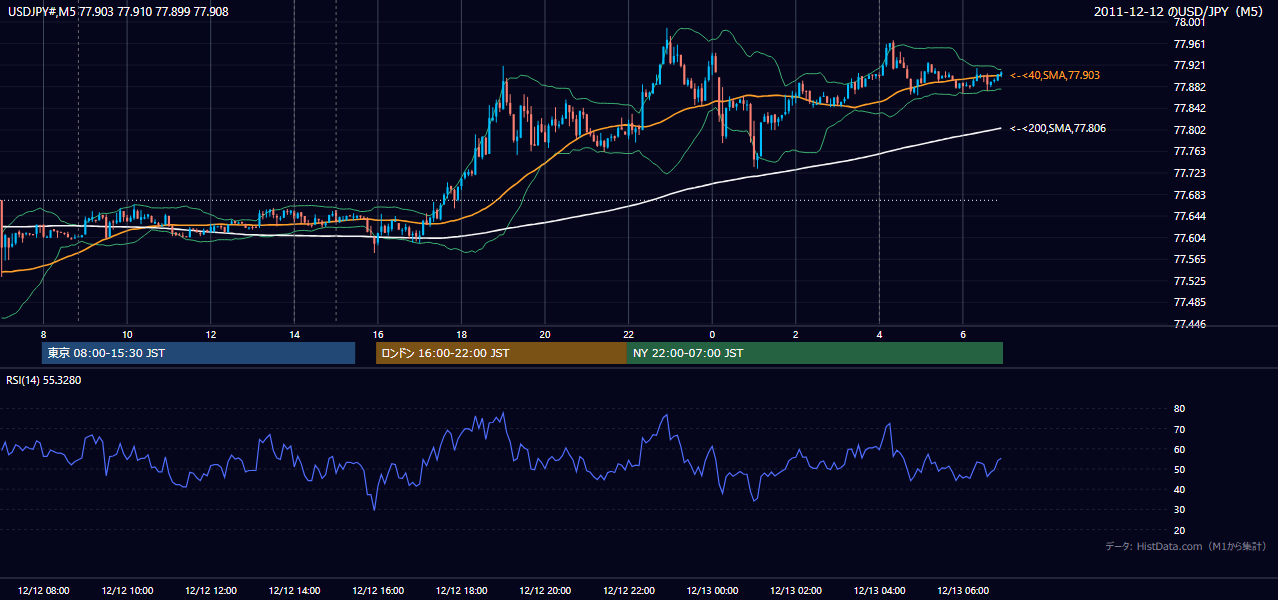Click price axis value 77.723
This screenshot has height=600, width=1278.
[1189, 173]
